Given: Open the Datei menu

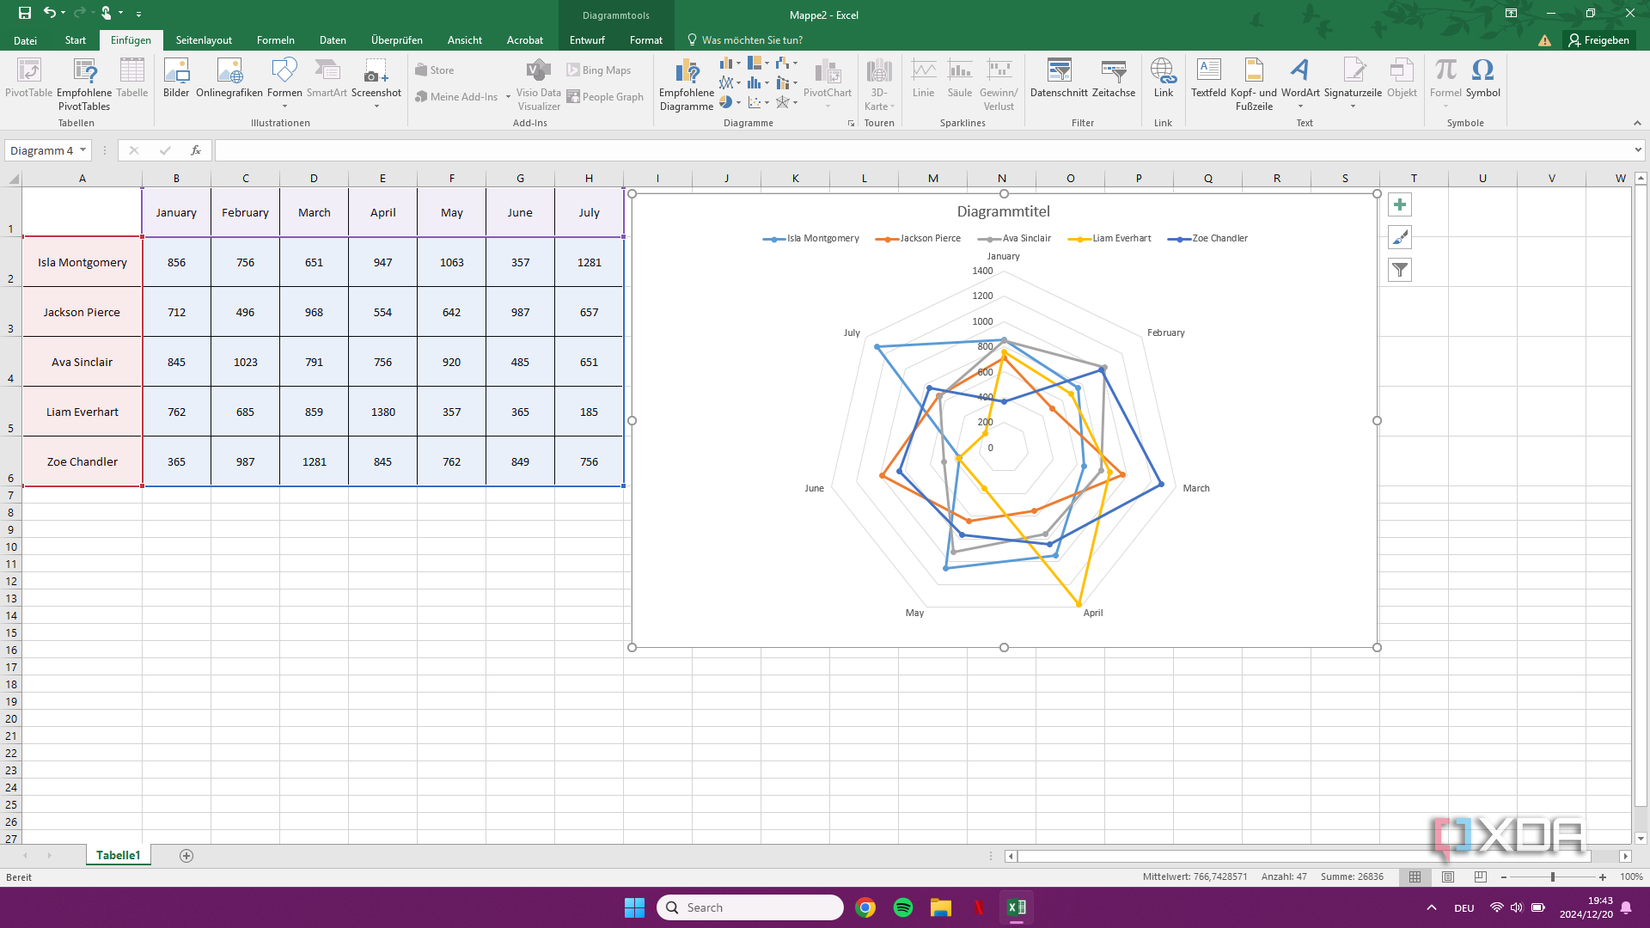Looking at the screenshot, I should click(24, 40).
